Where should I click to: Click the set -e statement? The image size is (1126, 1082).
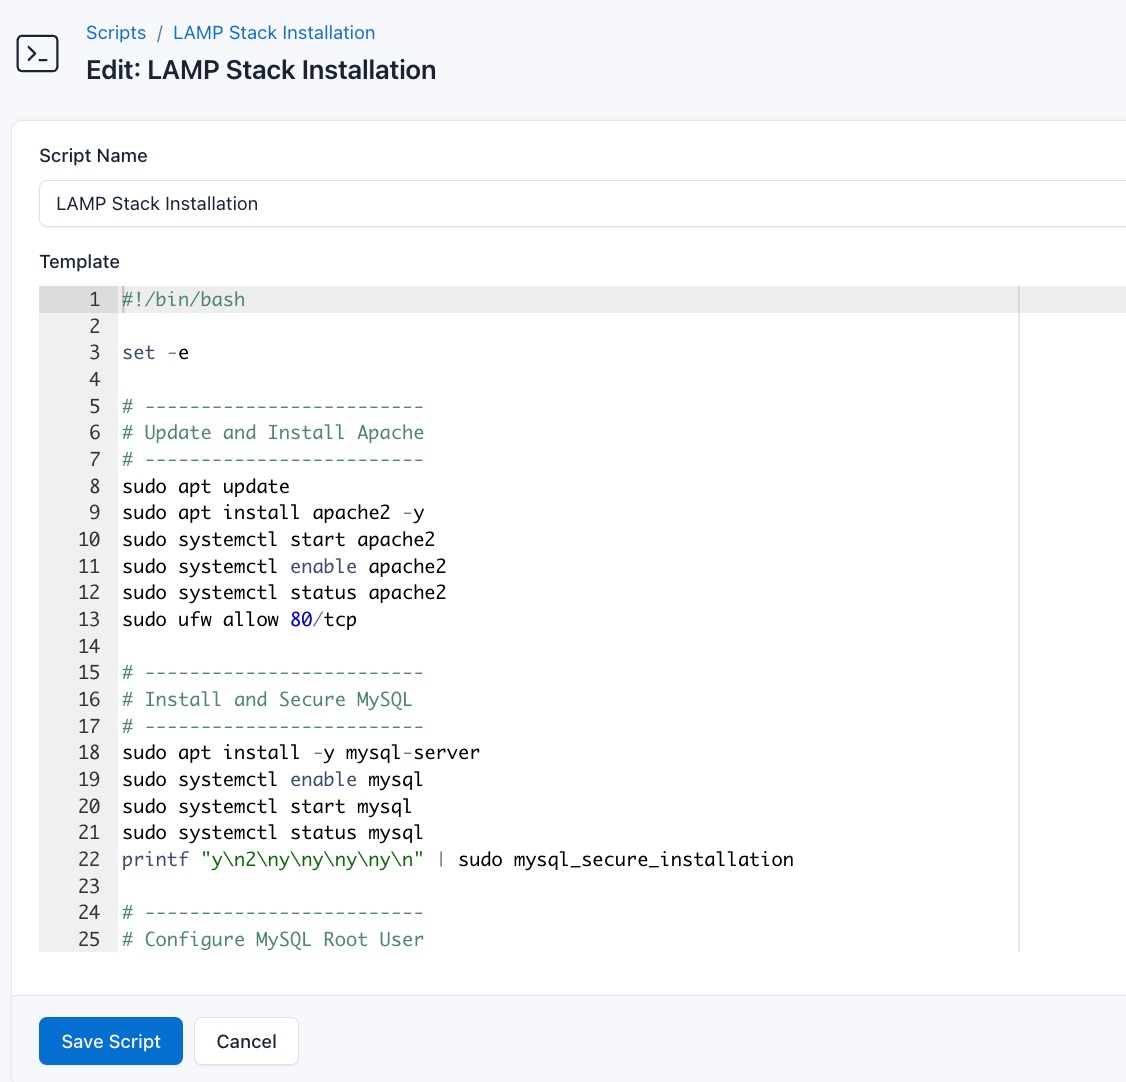pyautogui.click(x=155, y=352)
